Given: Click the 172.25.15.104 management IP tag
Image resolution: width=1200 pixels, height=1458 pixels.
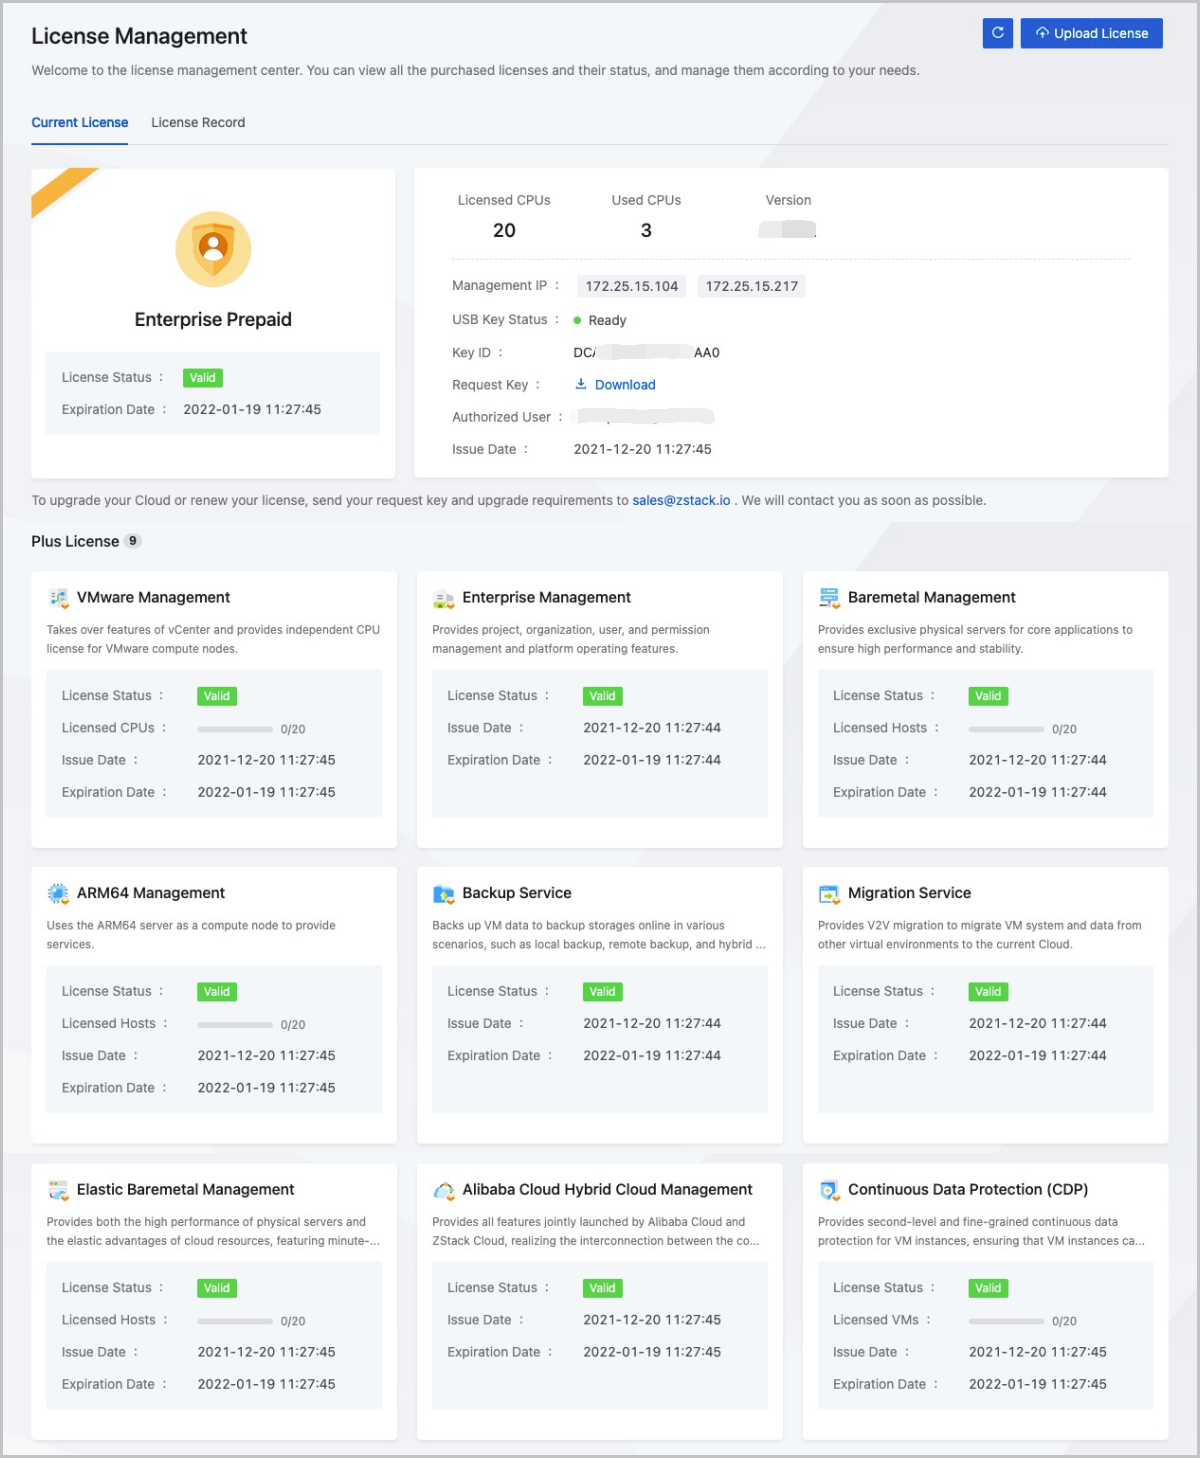Looking at the screenshot, I should coord(632,287).
